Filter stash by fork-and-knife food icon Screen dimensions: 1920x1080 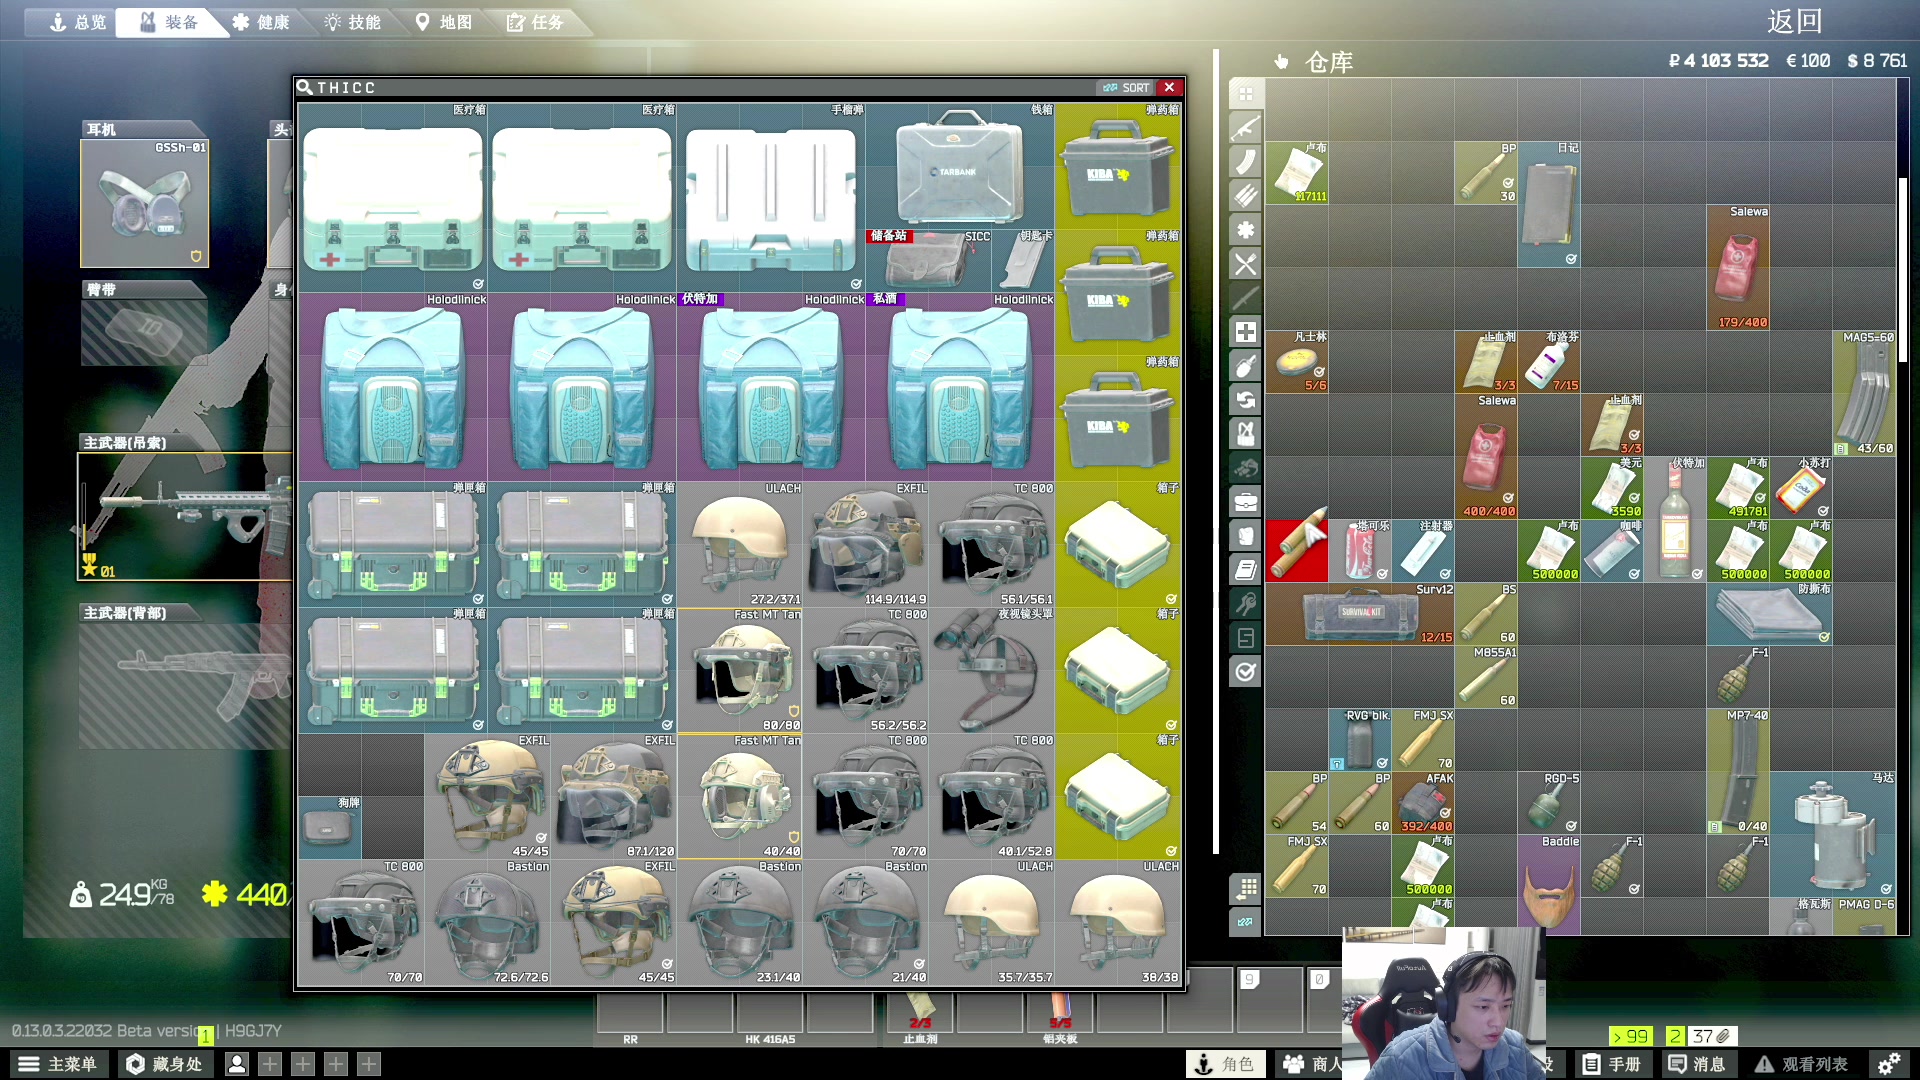tap(1246, 264)
